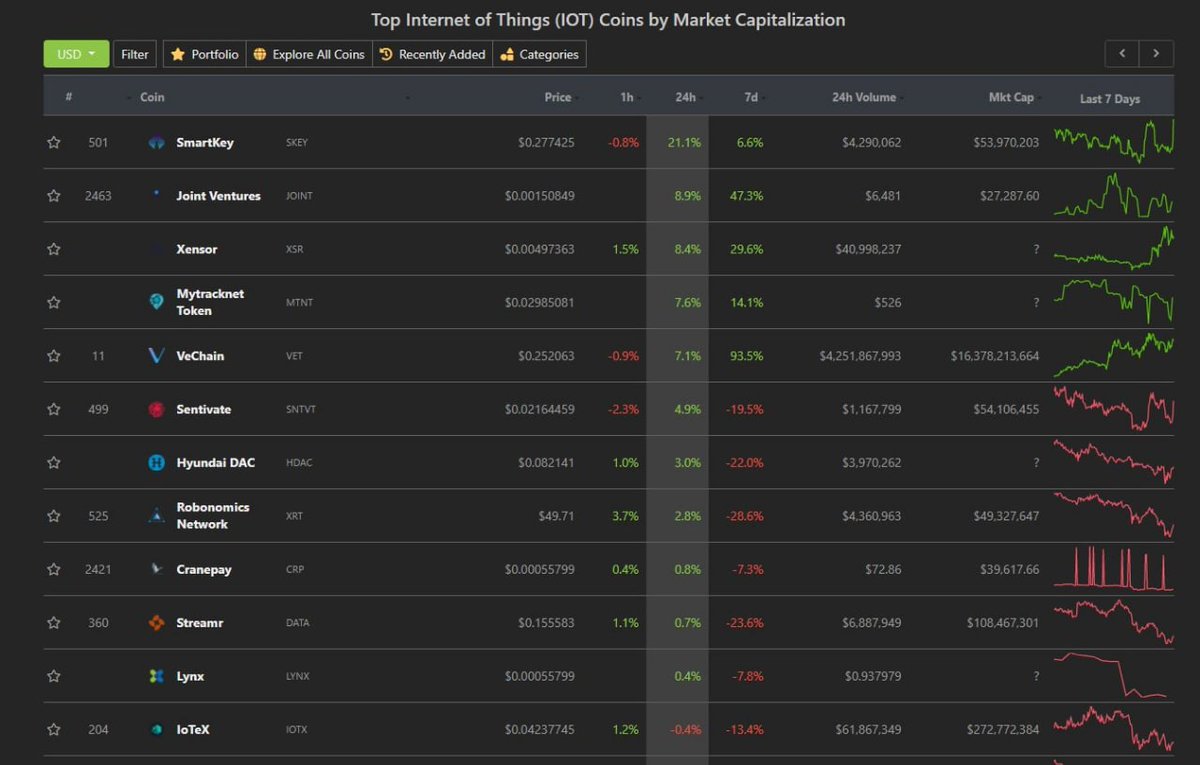
Task: Click the Joint Ventures logo icon
Action: tap(156, 195)
